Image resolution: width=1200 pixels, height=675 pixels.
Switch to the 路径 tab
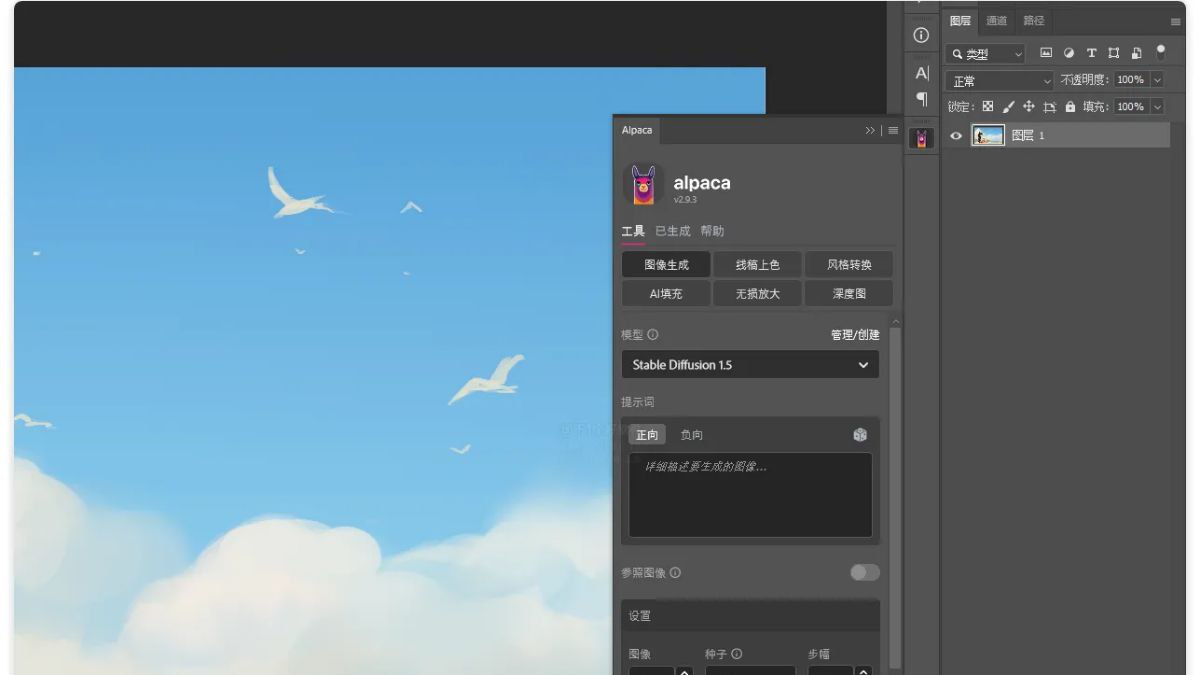[1033, 20]
